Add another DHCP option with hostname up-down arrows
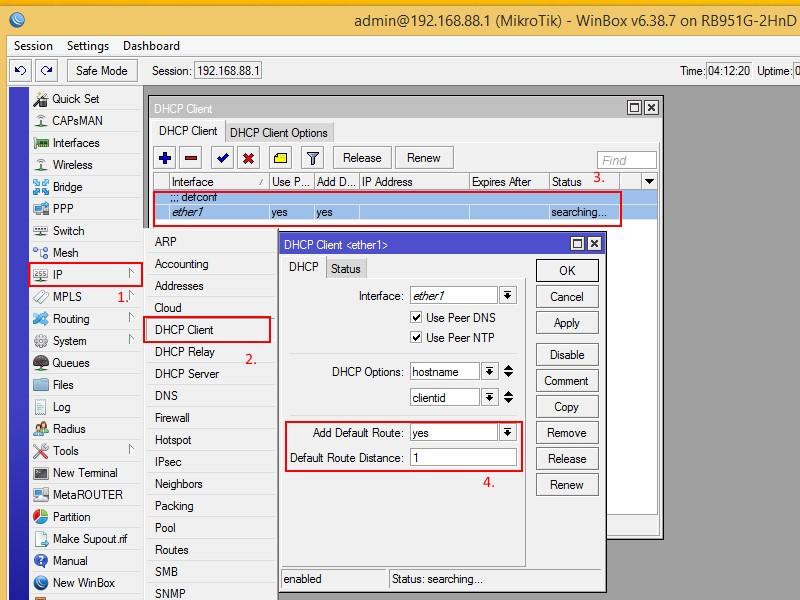Viewport: 800px width, 600px height. pyautogui.click(x=508, y=371)
